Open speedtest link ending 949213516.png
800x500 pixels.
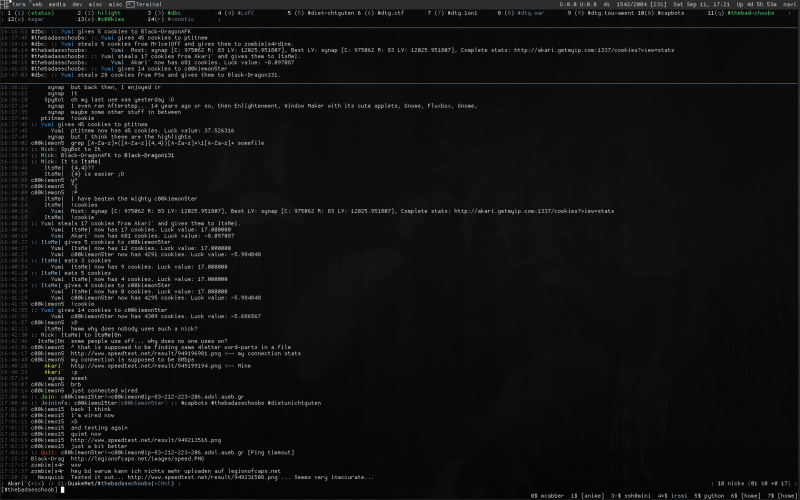(146, 440)
